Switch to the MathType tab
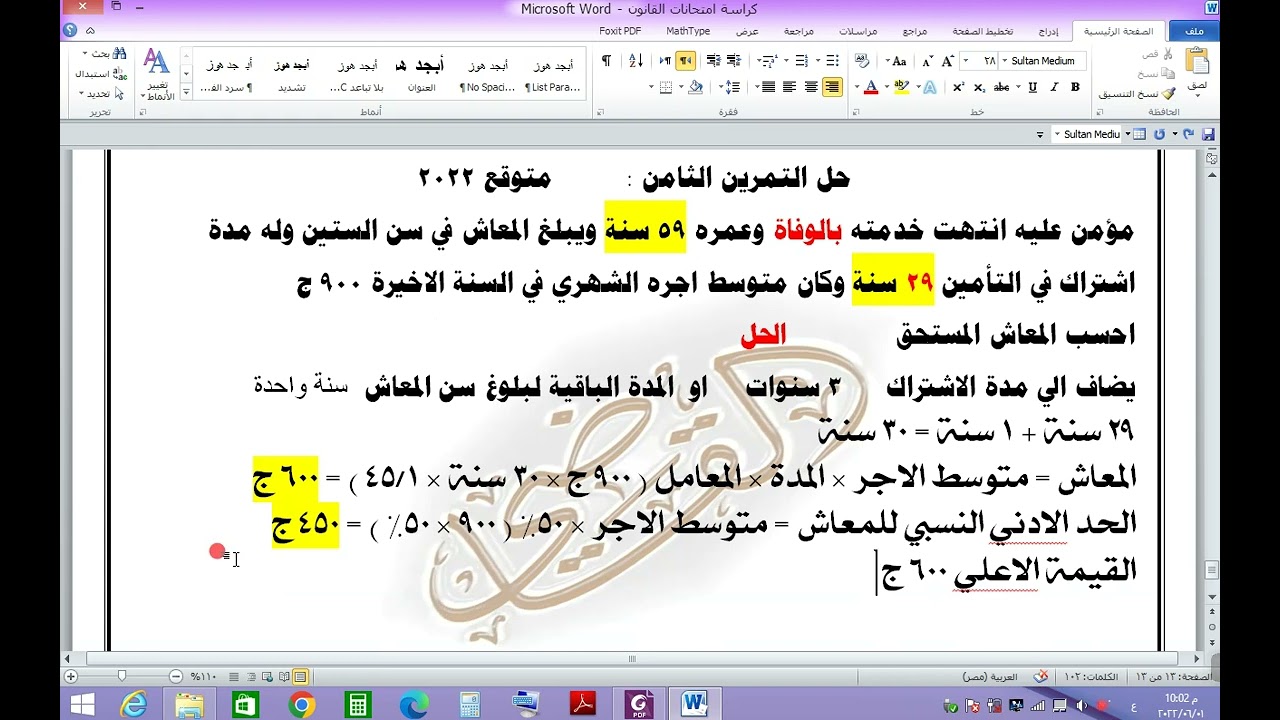The image size is (1280, 720). 688,31
